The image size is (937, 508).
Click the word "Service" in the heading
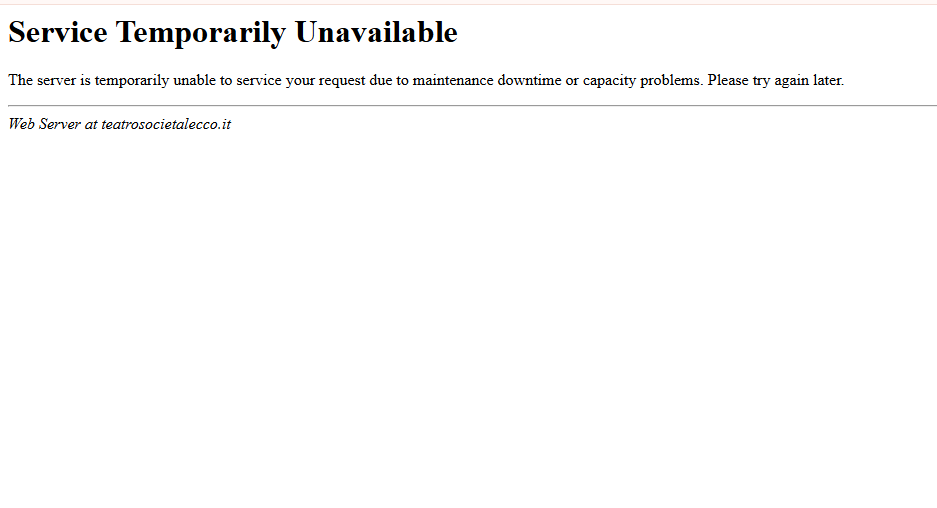[x=58, y=32]
